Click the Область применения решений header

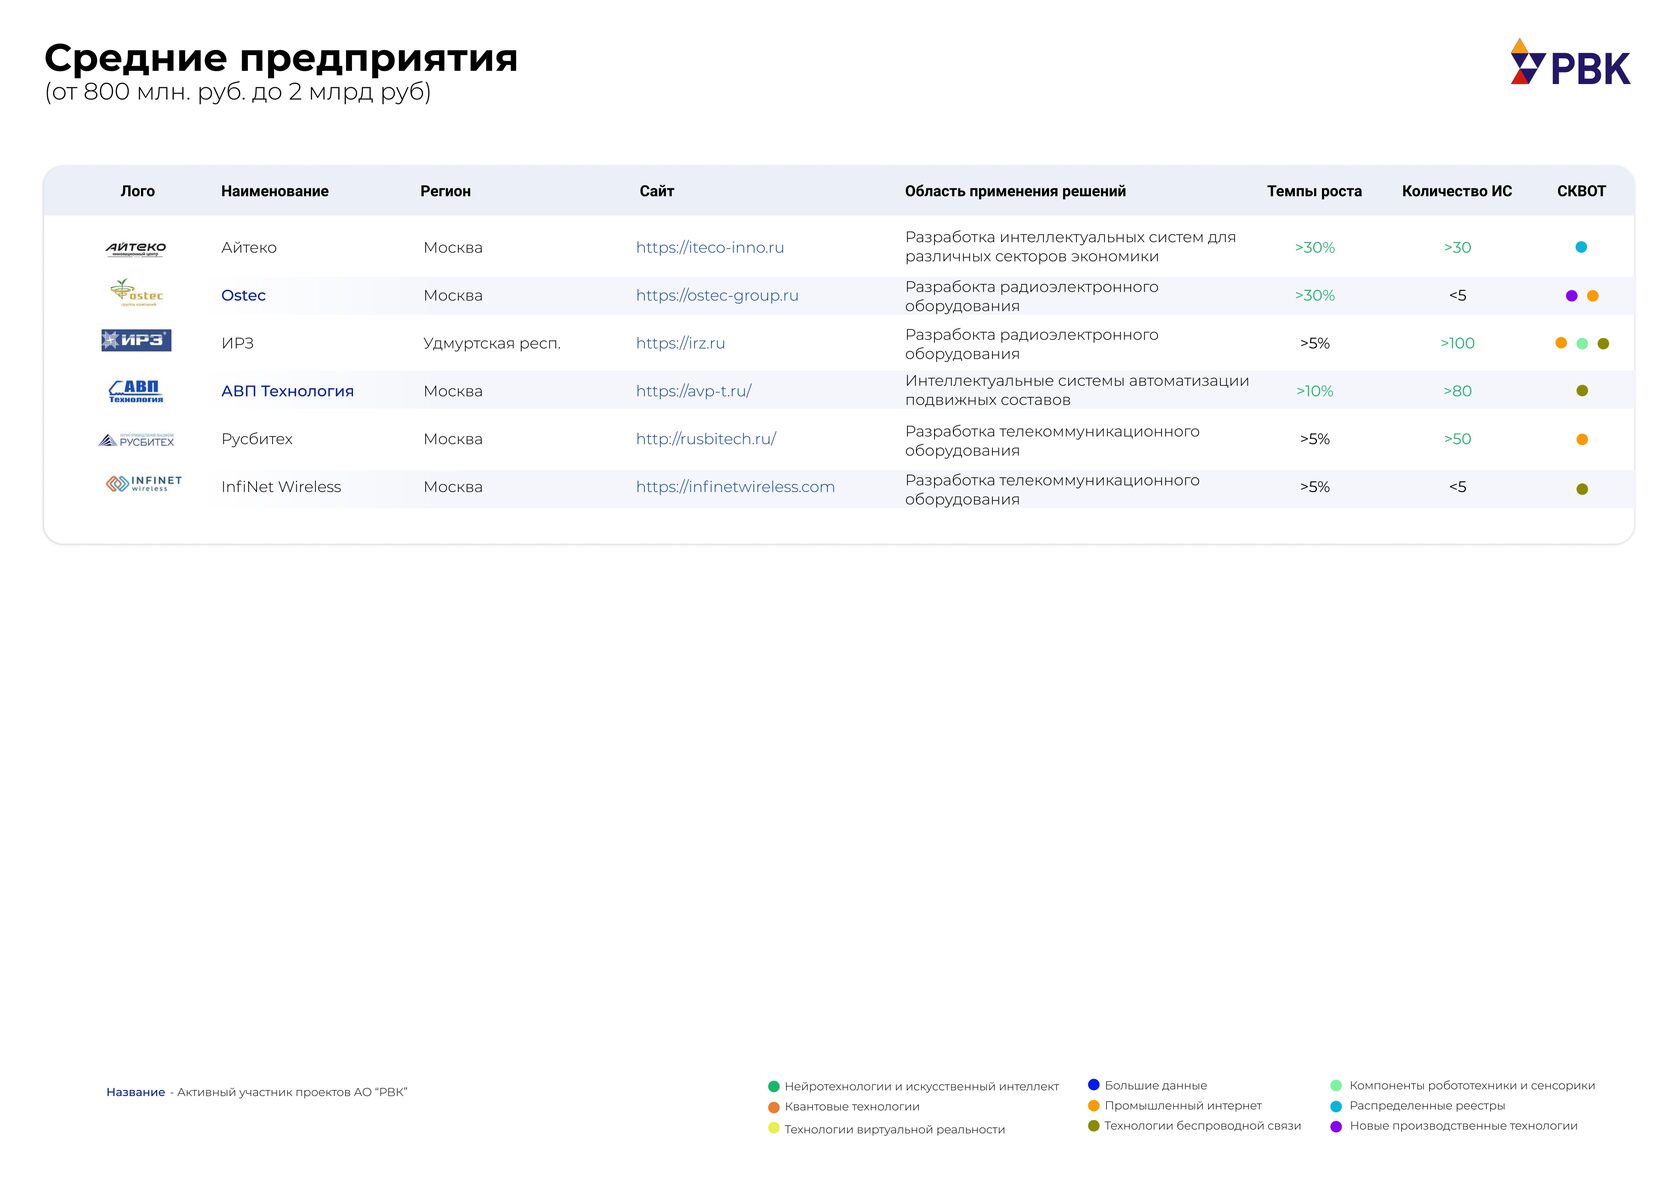click(x=1015, y=191)
